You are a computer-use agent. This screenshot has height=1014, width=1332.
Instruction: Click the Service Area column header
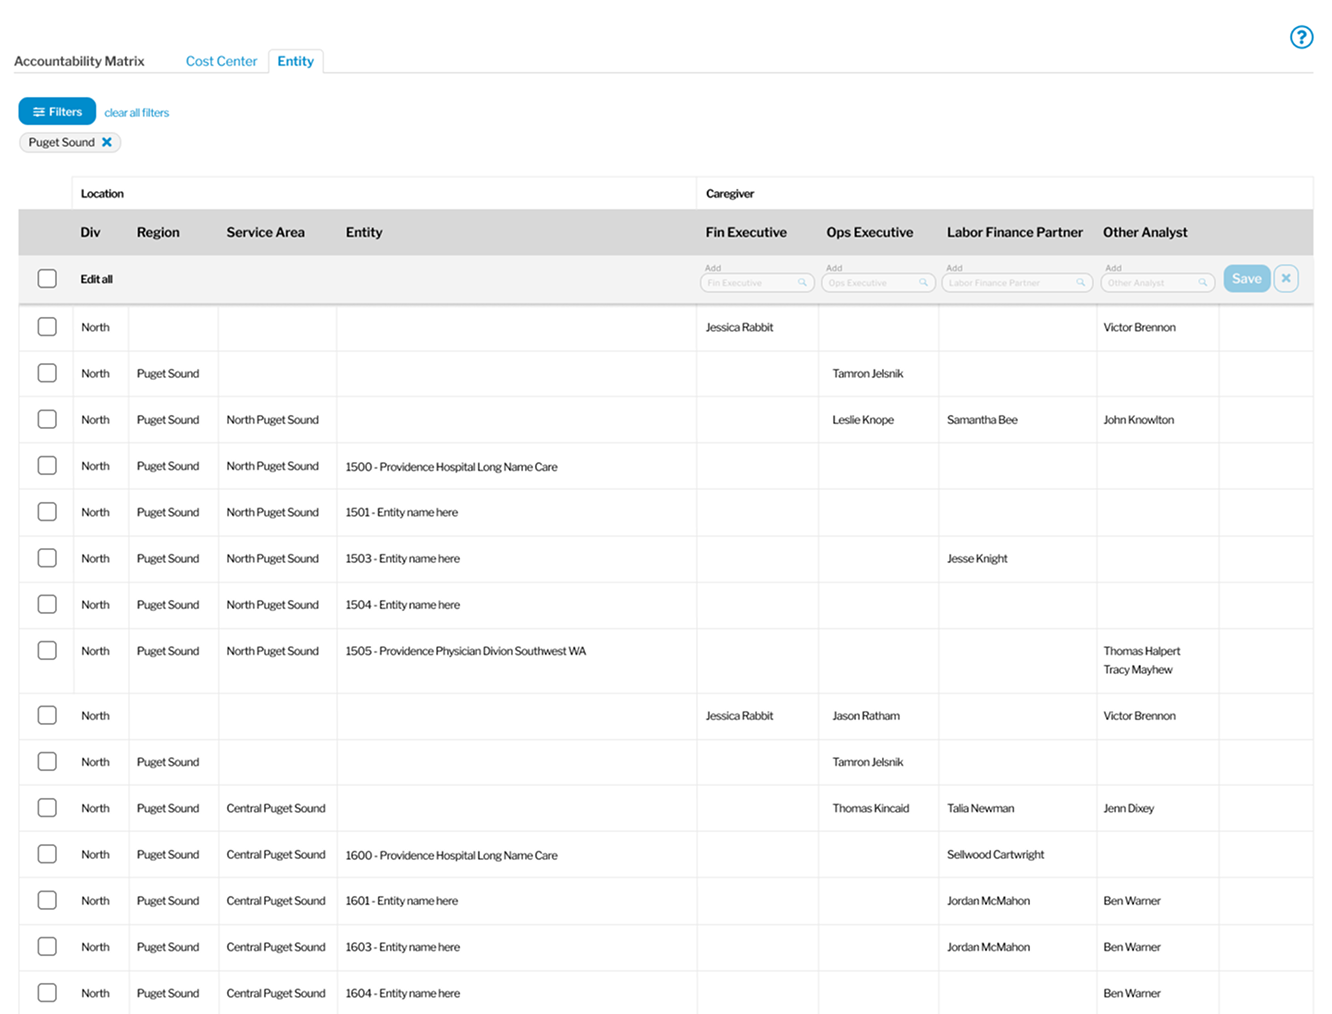(265, 232)
